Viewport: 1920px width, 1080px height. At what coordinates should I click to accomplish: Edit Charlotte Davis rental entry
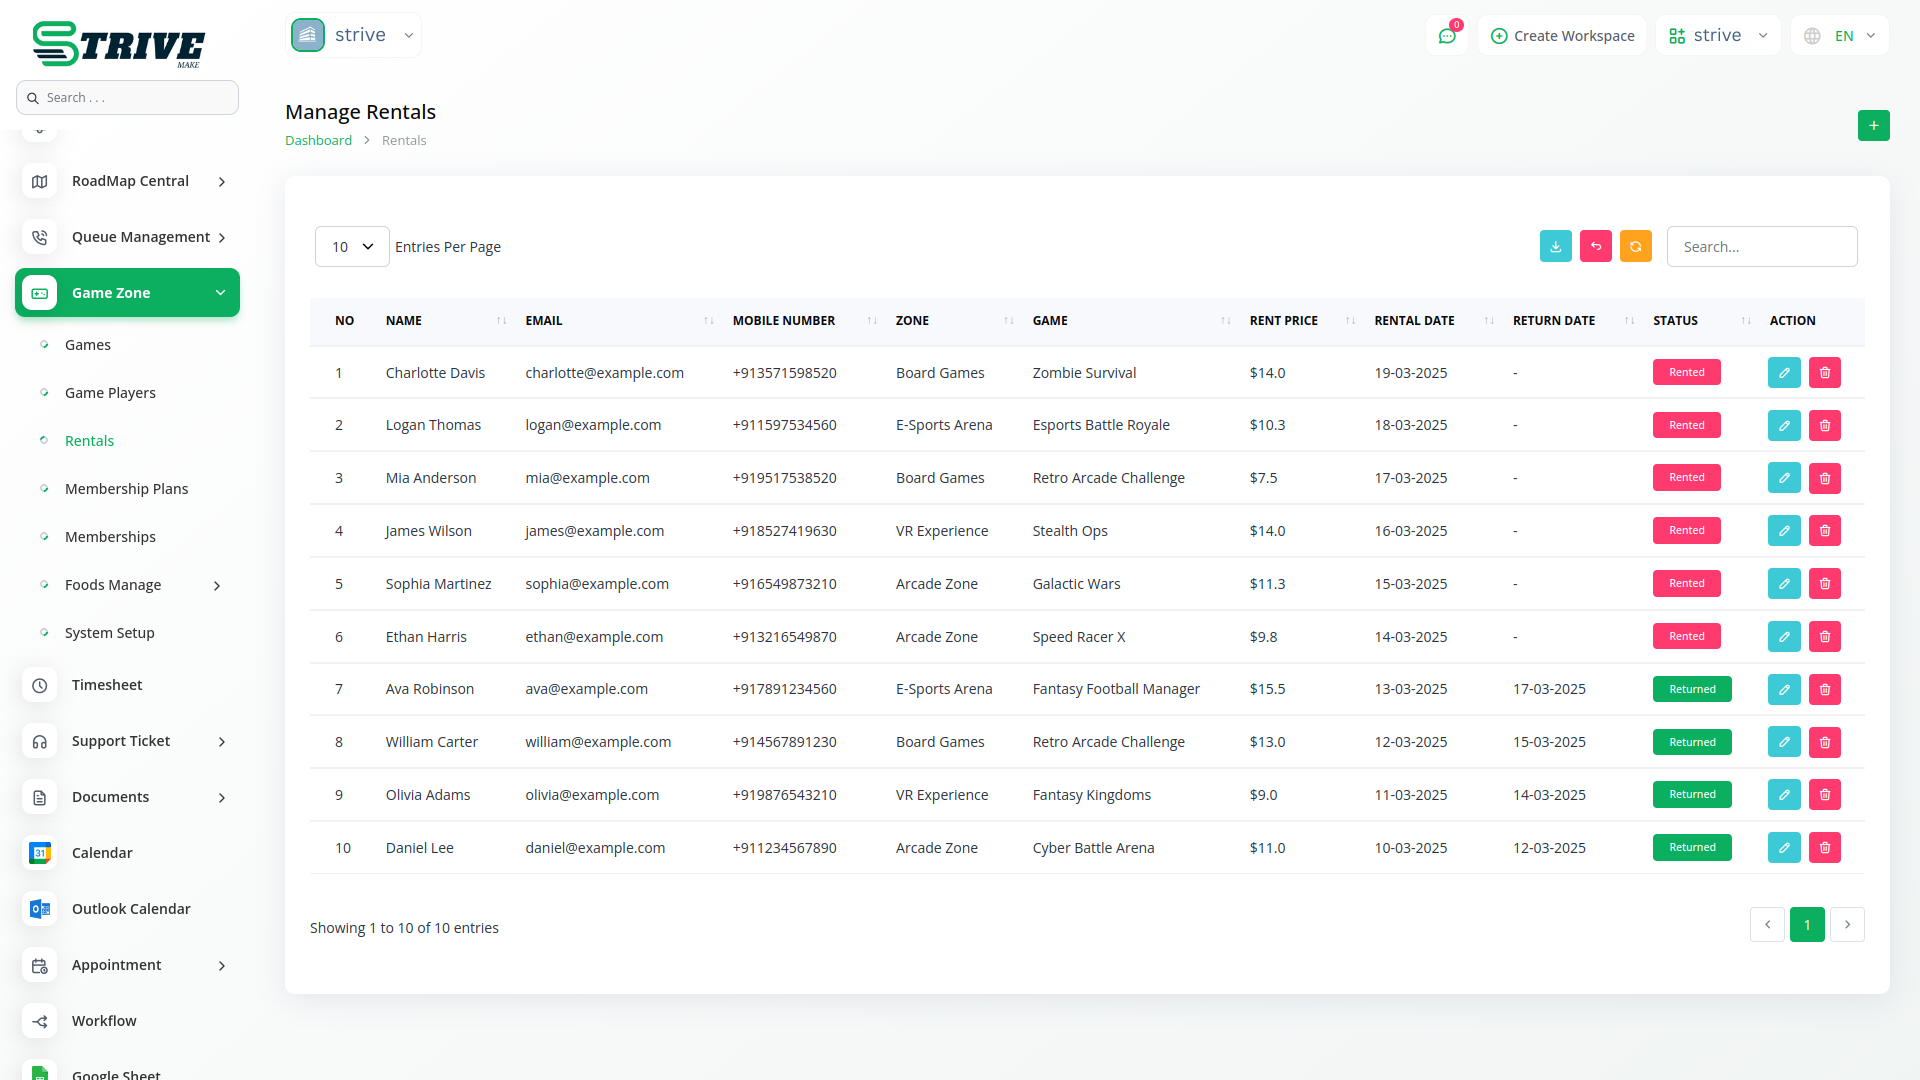pyautogui.click(x=1784, y=372)
